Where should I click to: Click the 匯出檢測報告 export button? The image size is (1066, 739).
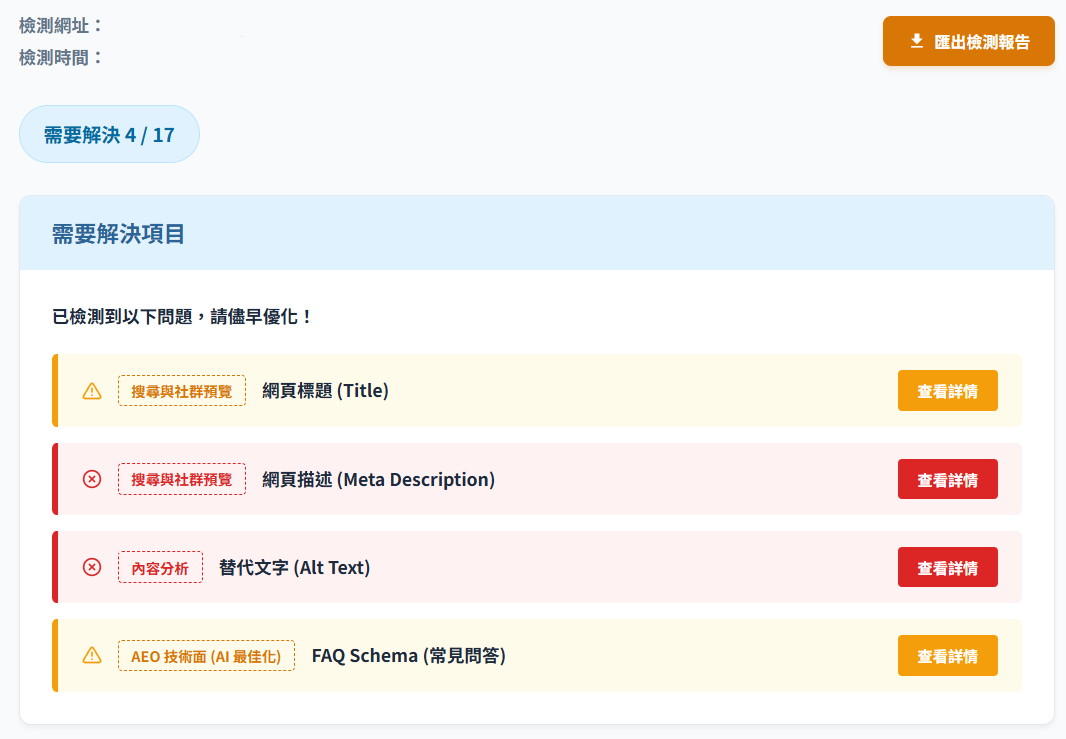point(968,41)
